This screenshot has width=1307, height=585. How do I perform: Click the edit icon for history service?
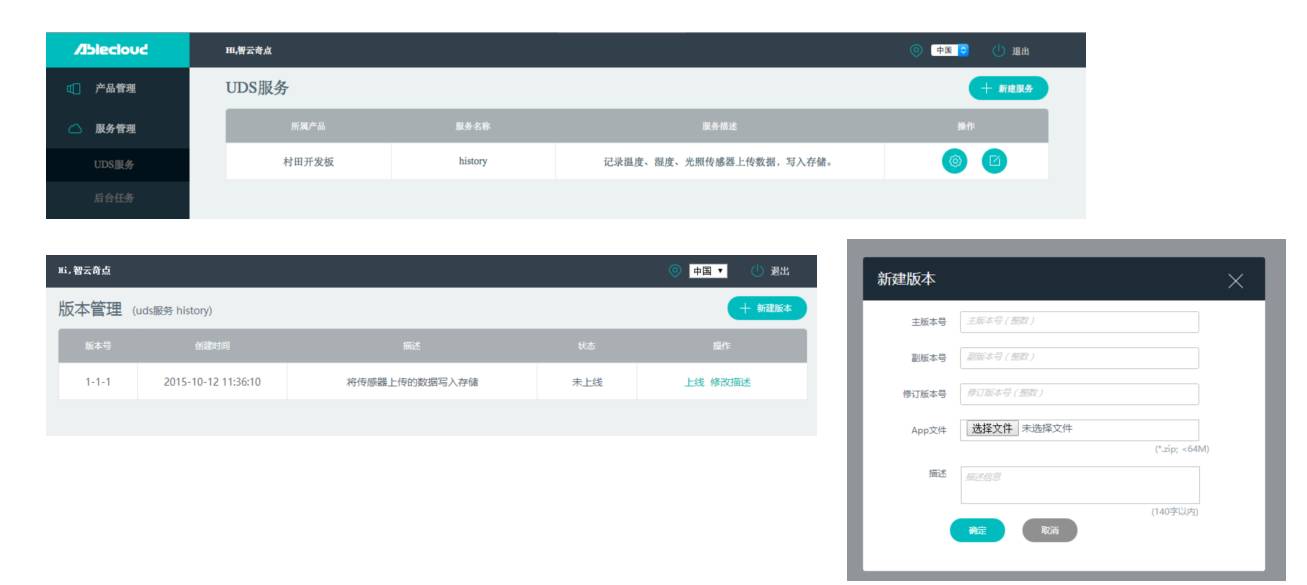click(x=994, y=160)
